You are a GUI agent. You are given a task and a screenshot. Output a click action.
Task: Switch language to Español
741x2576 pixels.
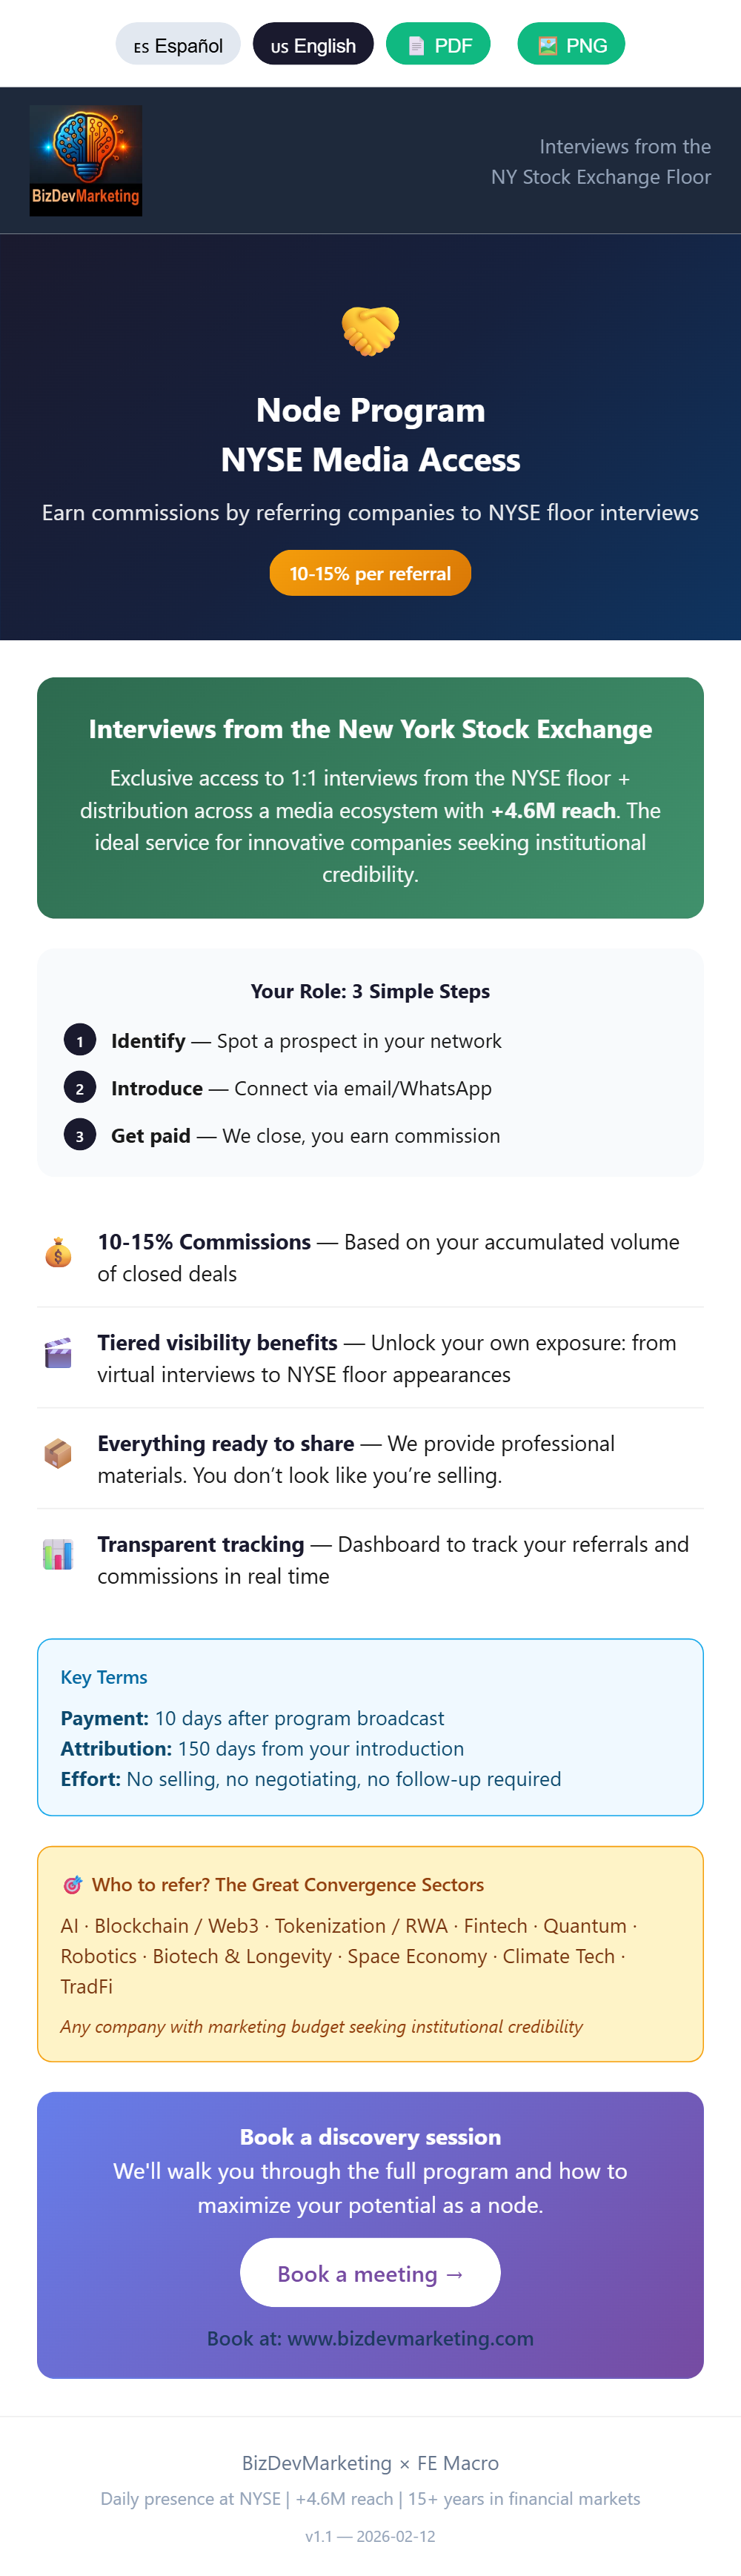(x=178, y=45)
